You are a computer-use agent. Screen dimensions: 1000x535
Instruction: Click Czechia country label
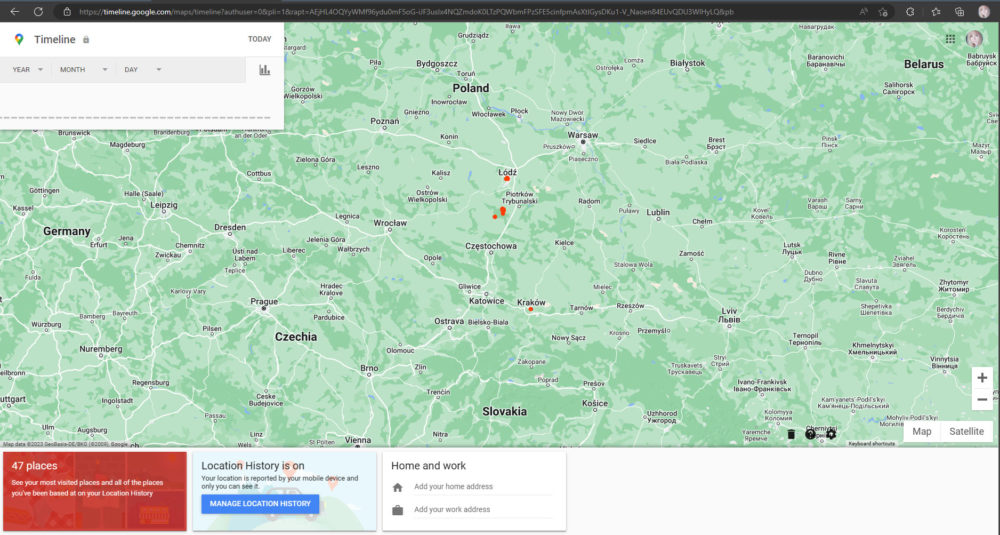coord(295,337)
